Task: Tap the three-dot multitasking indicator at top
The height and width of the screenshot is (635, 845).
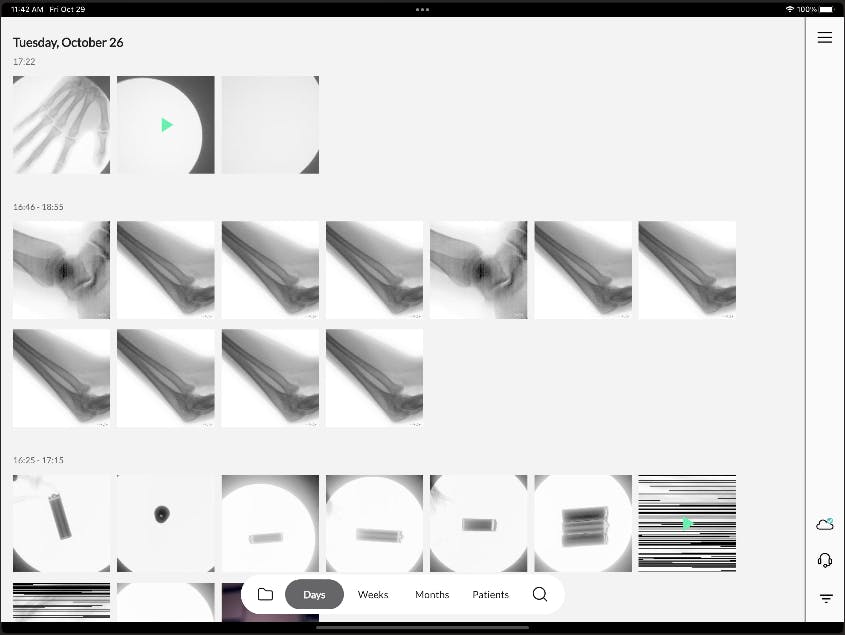Action: (x=422, y=9)
